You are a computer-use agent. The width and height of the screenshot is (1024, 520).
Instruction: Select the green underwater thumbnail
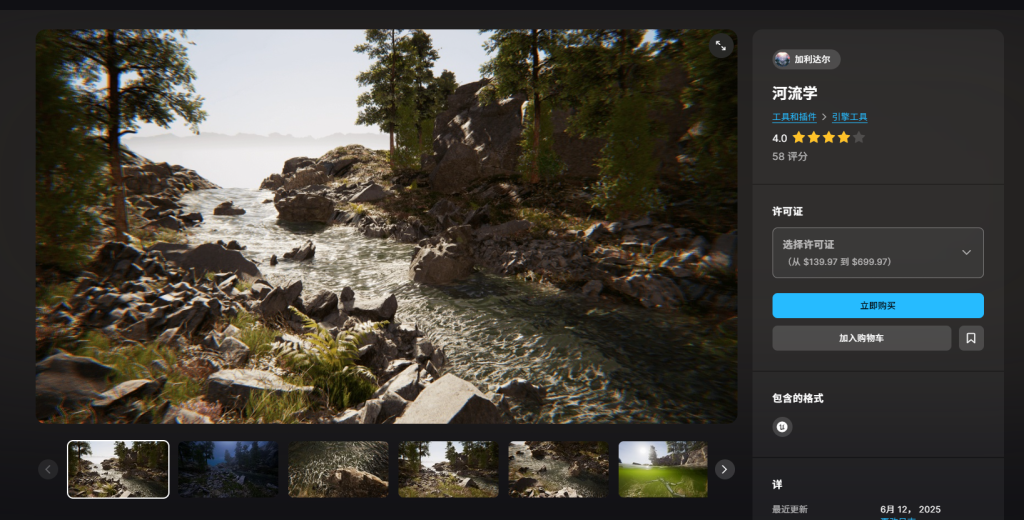[x=662, y=469]
